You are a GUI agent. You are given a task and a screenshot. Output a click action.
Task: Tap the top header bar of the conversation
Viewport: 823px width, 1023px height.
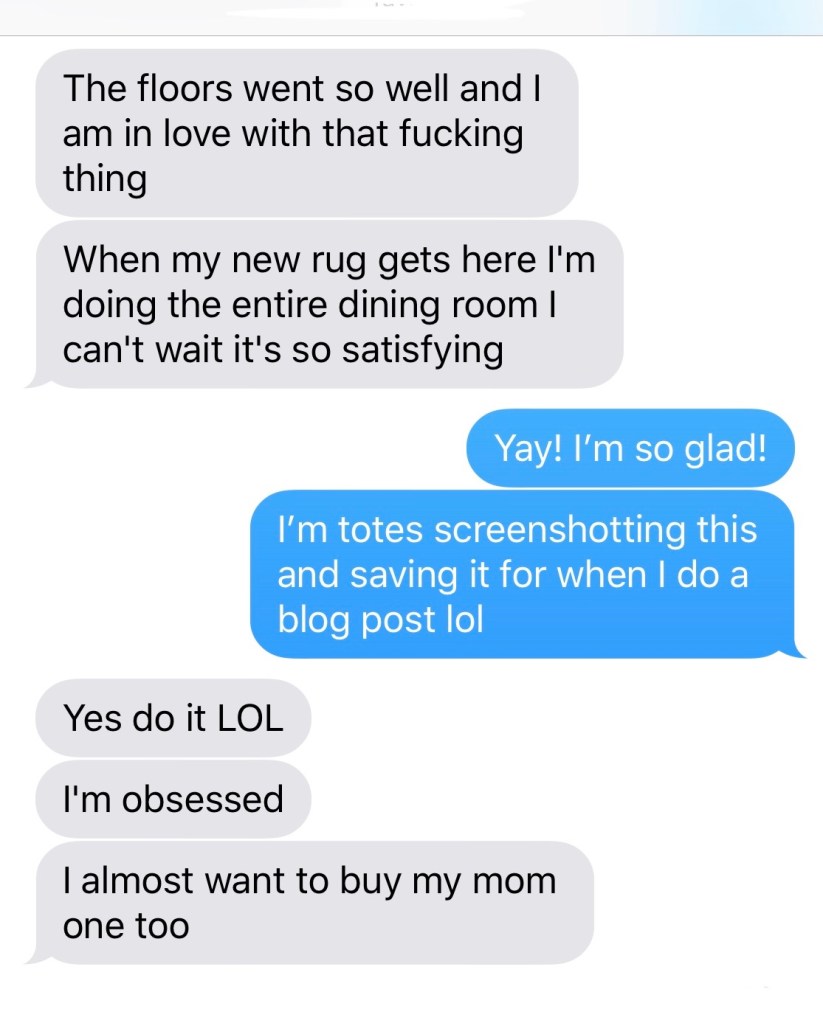click(411, 18)
